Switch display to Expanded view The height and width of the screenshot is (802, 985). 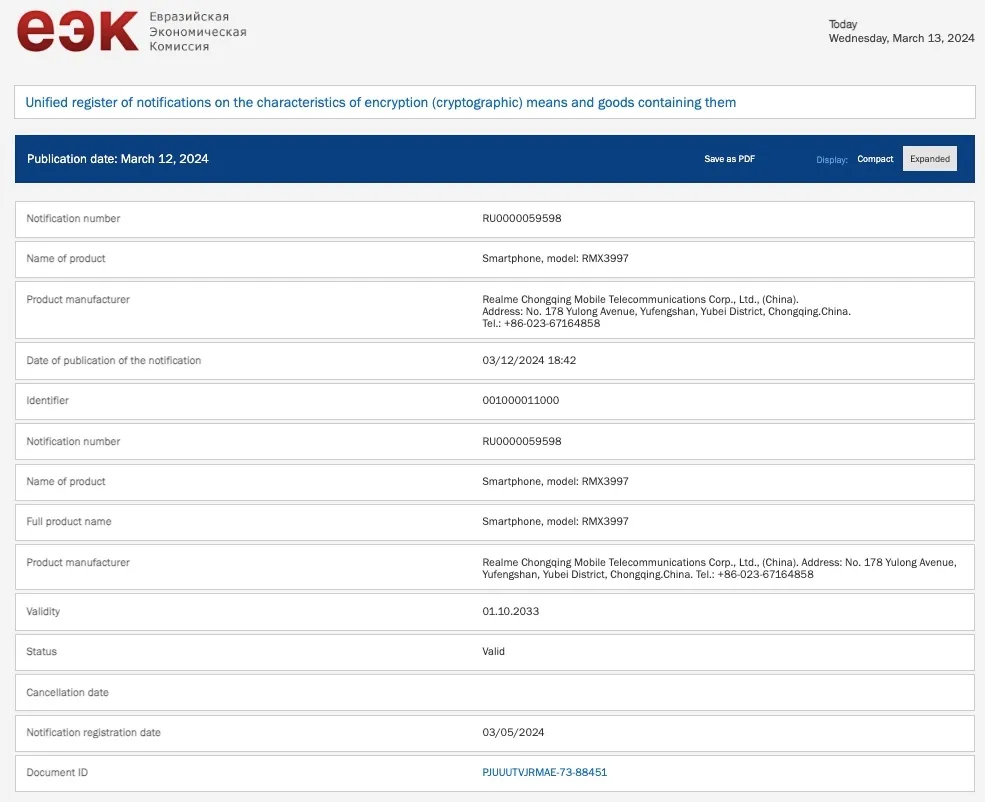click(930, 159)
